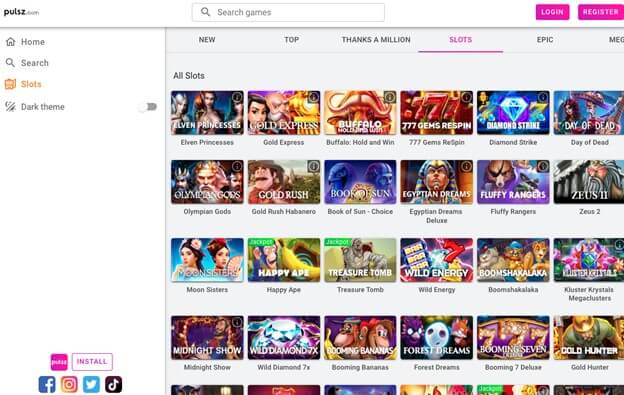Open the TikTok social icon
This screenshot has height=395, width=624.
pos(113,384)
